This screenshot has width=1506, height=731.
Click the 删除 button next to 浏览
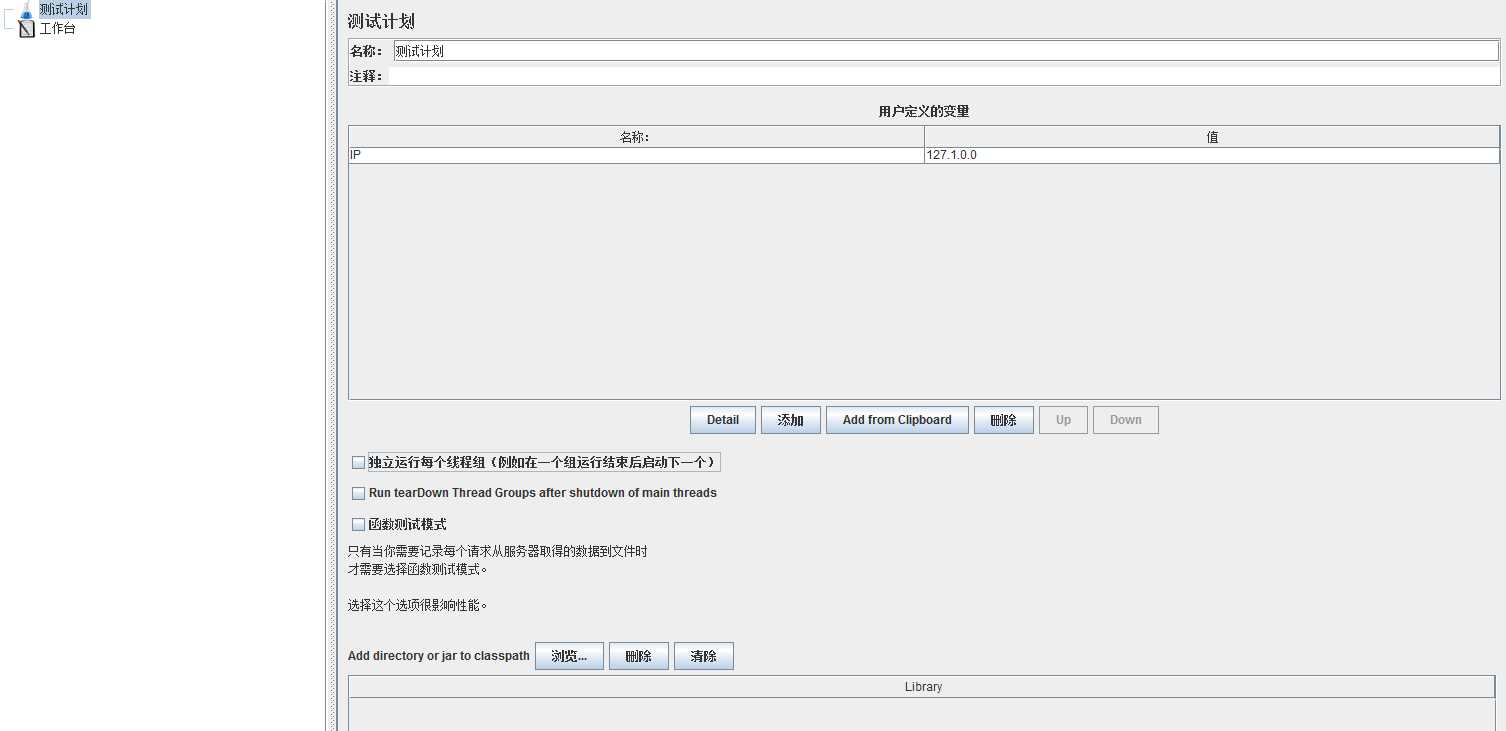639,656
